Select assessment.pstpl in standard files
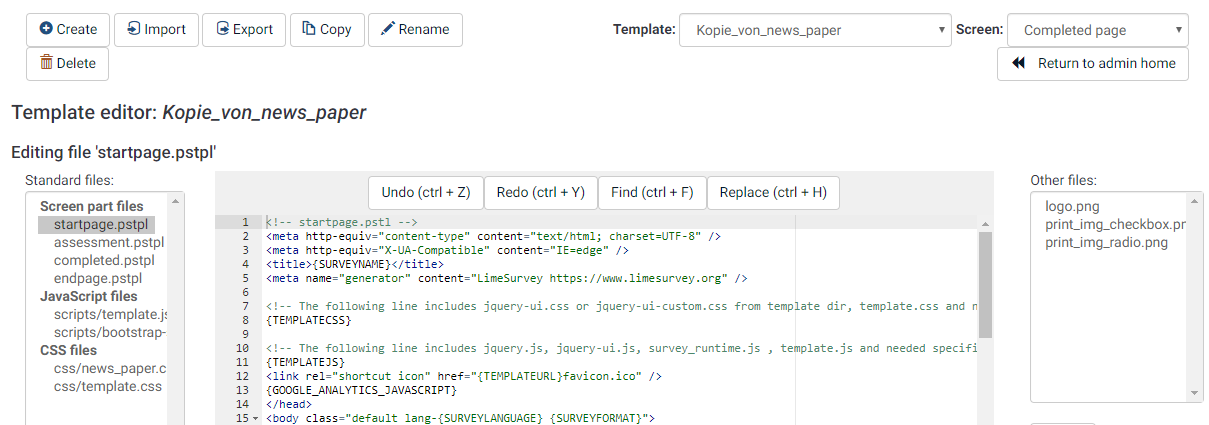The image size is (1209, 425). pos(108,243)
